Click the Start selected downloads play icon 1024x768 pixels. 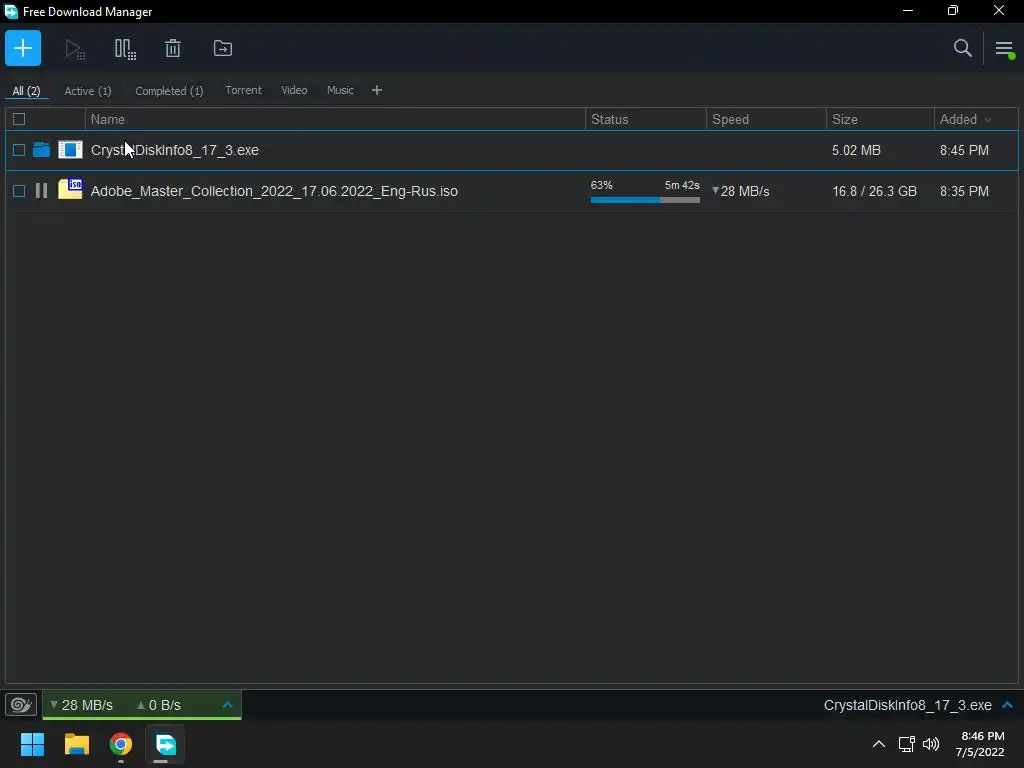tap(74, 49)
